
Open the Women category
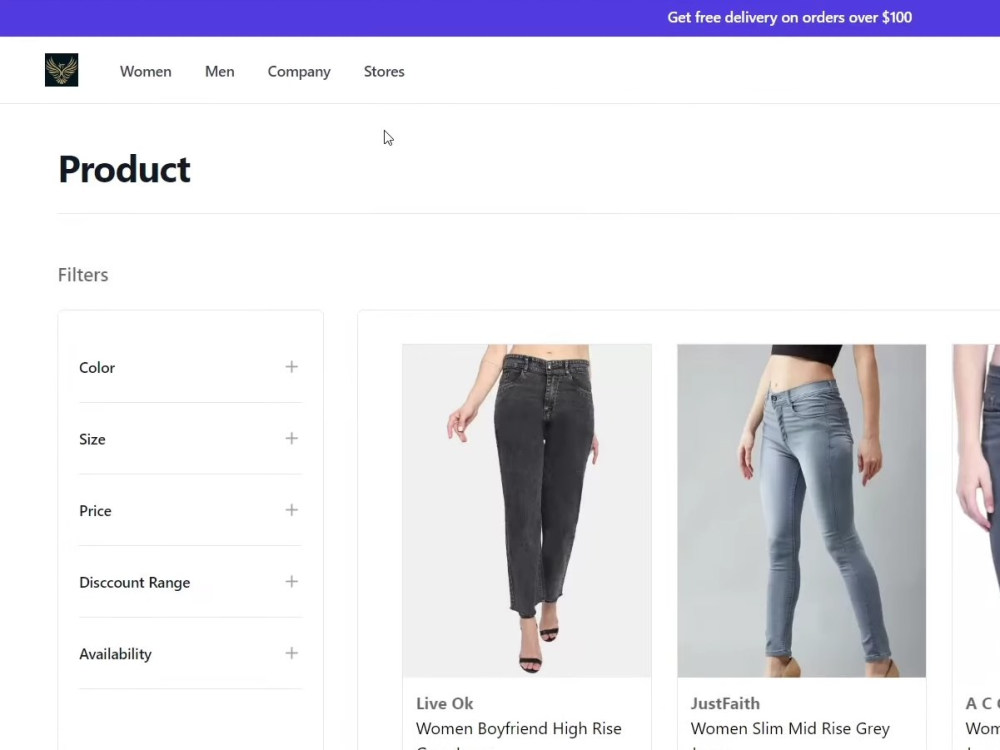pos(145,71)
